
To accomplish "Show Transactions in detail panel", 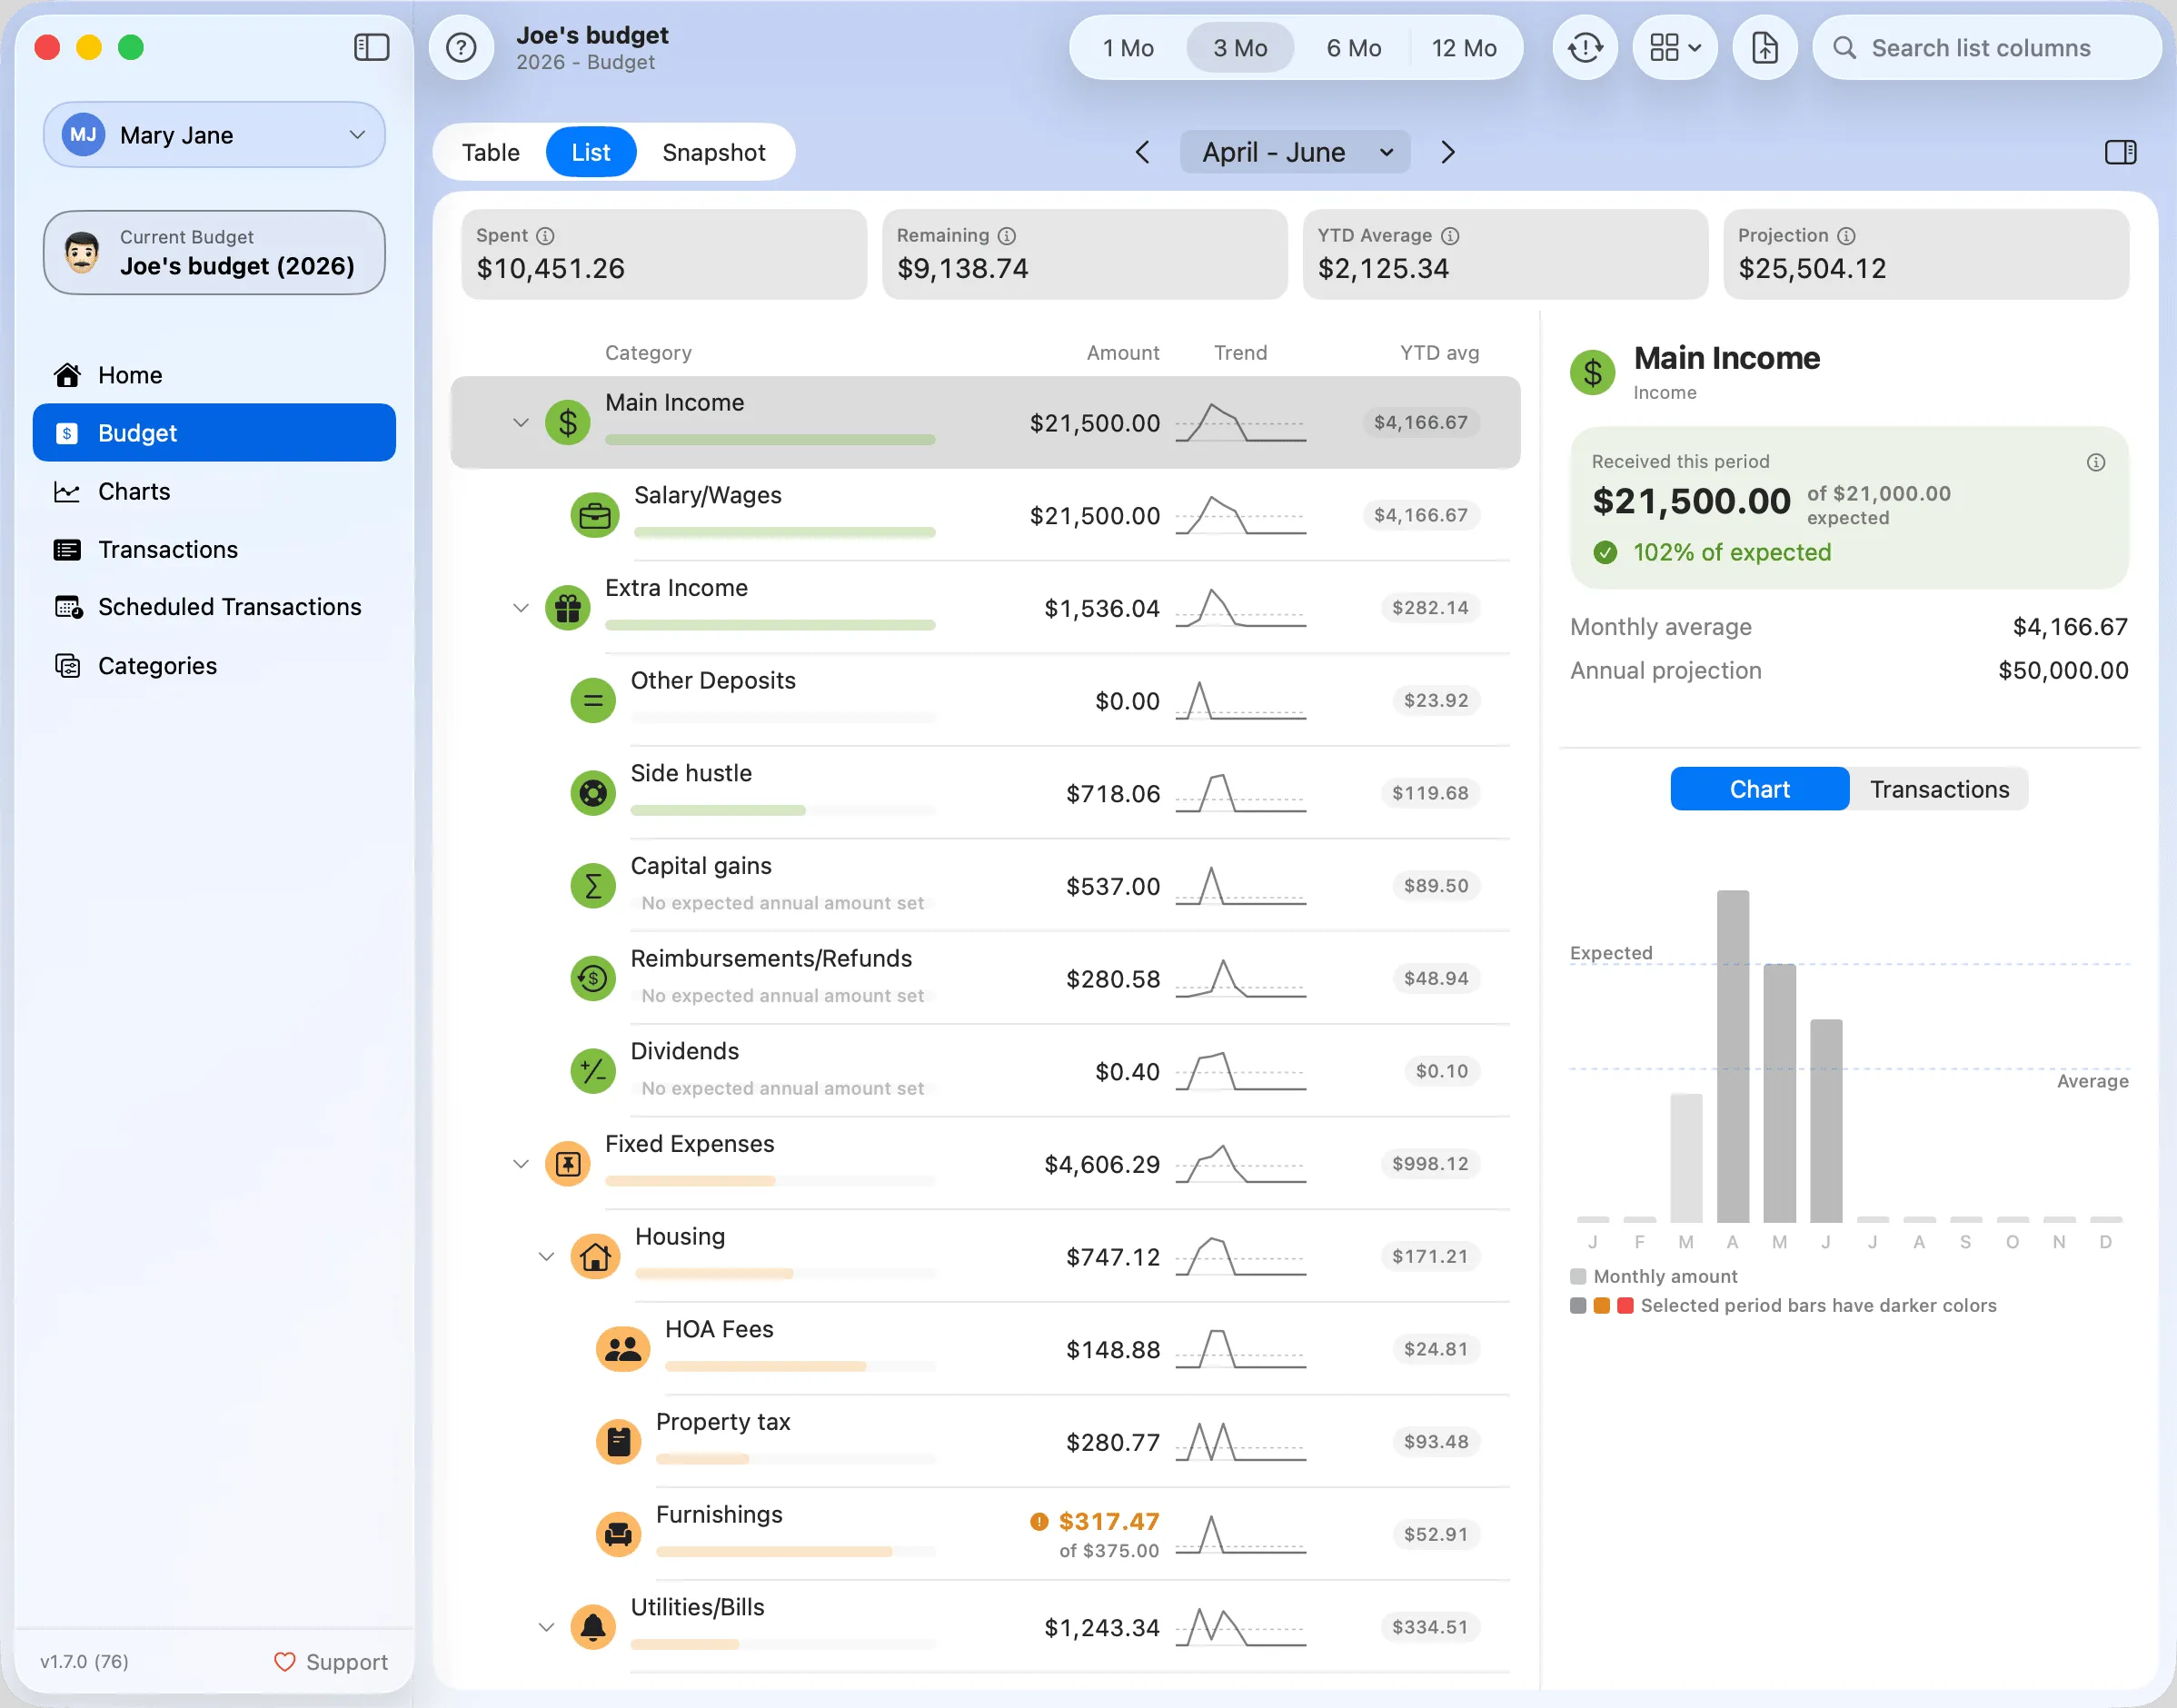I will [x=1939, y=789].
